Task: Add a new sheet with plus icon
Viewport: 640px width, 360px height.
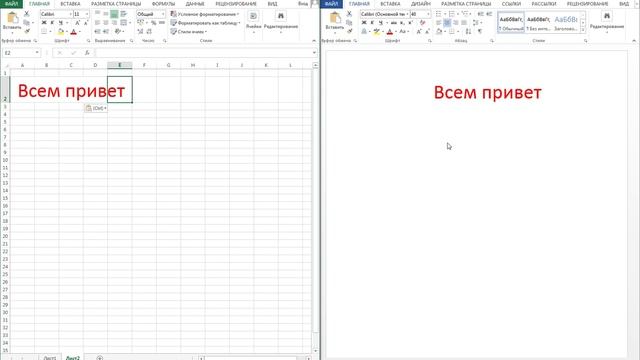Action: 100,358
